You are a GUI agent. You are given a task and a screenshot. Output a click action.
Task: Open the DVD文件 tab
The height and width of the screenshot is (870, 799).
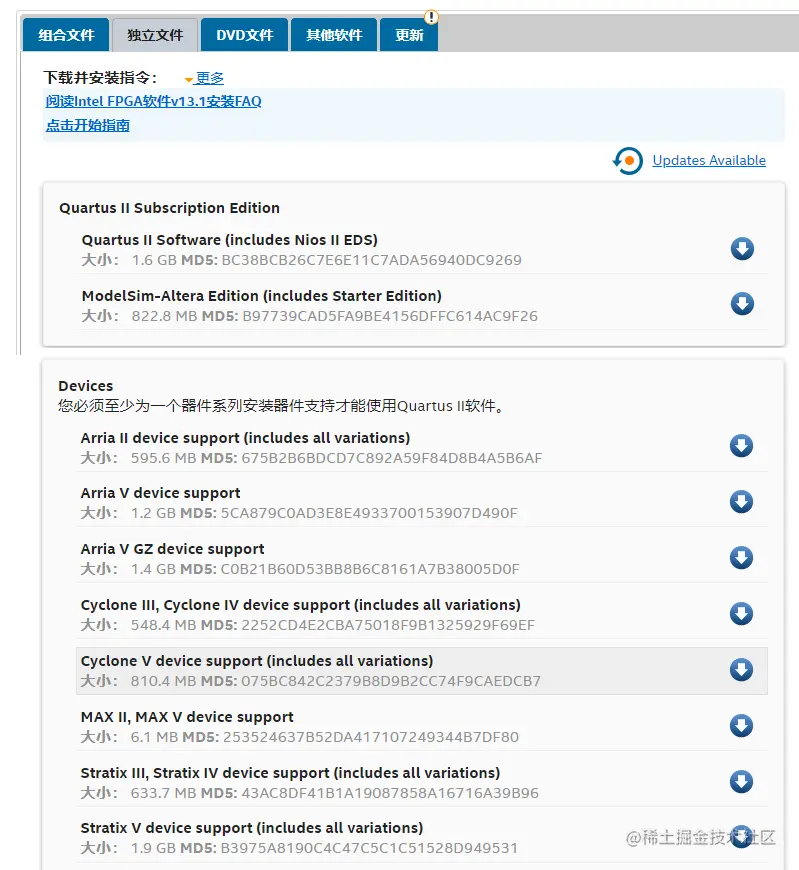click(x=245, y=35)
